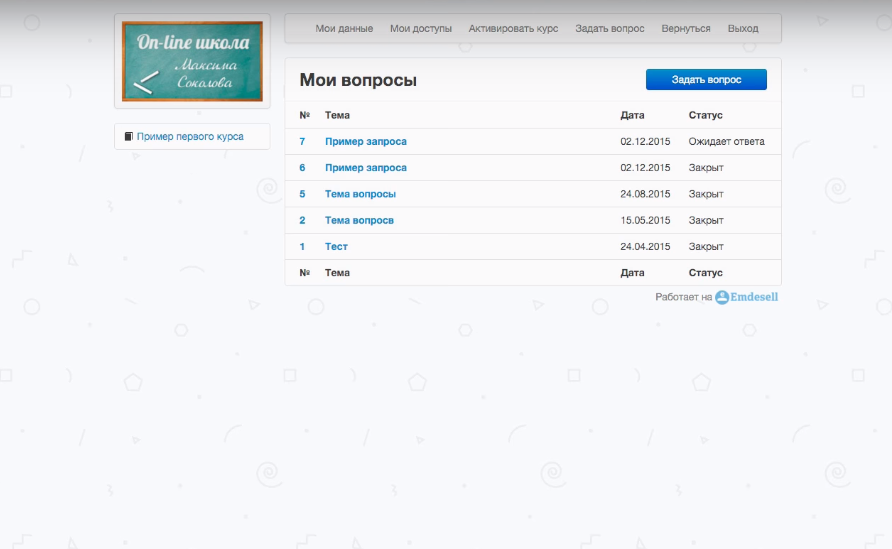The height and width of the screenshot is (549, 892).
Task: Click the top Дата column header
Action: (x=632, y=115)
